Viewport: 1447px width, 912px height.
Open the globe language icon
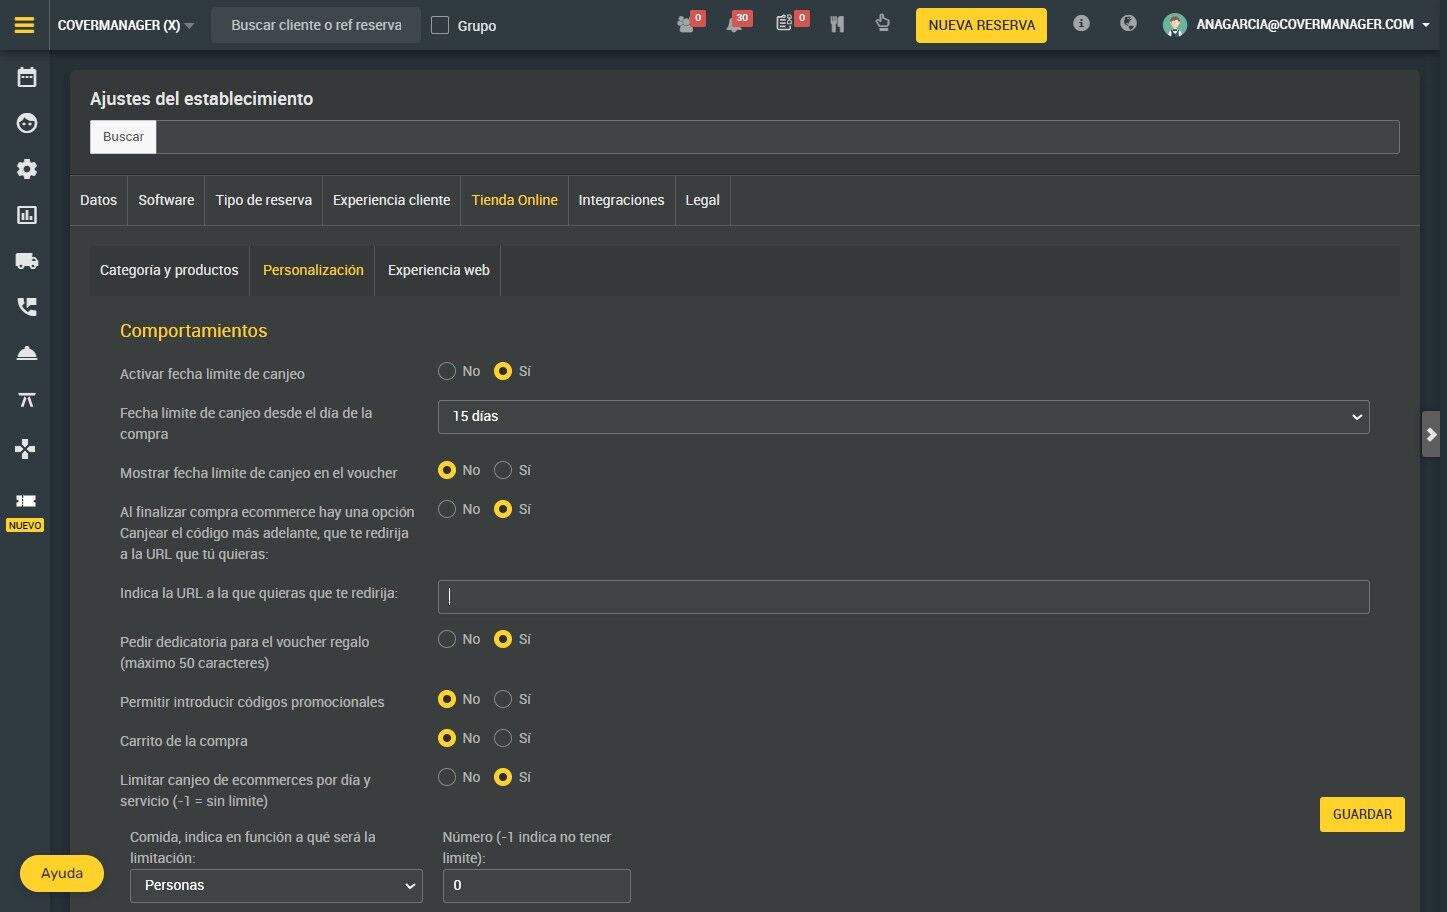tap(1128, 23)
